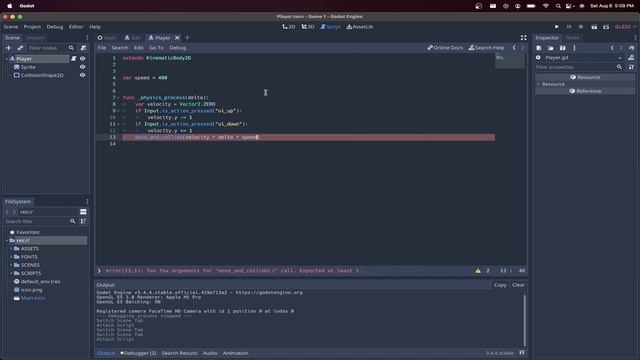Expand the ASSETS folder
This screenshot has width=640, height=360.
[11, 249]
